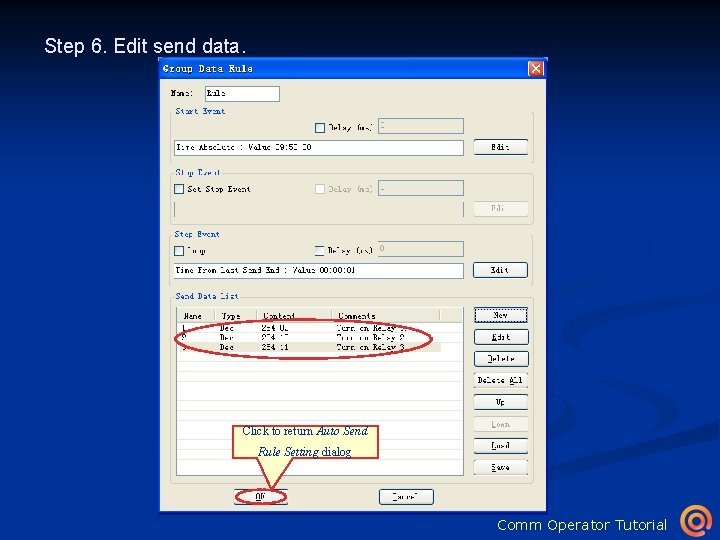Viewport: 720px width, 540px height.
Task: Click the Stop Event delay value field
Action: click(x=421, y=188)
